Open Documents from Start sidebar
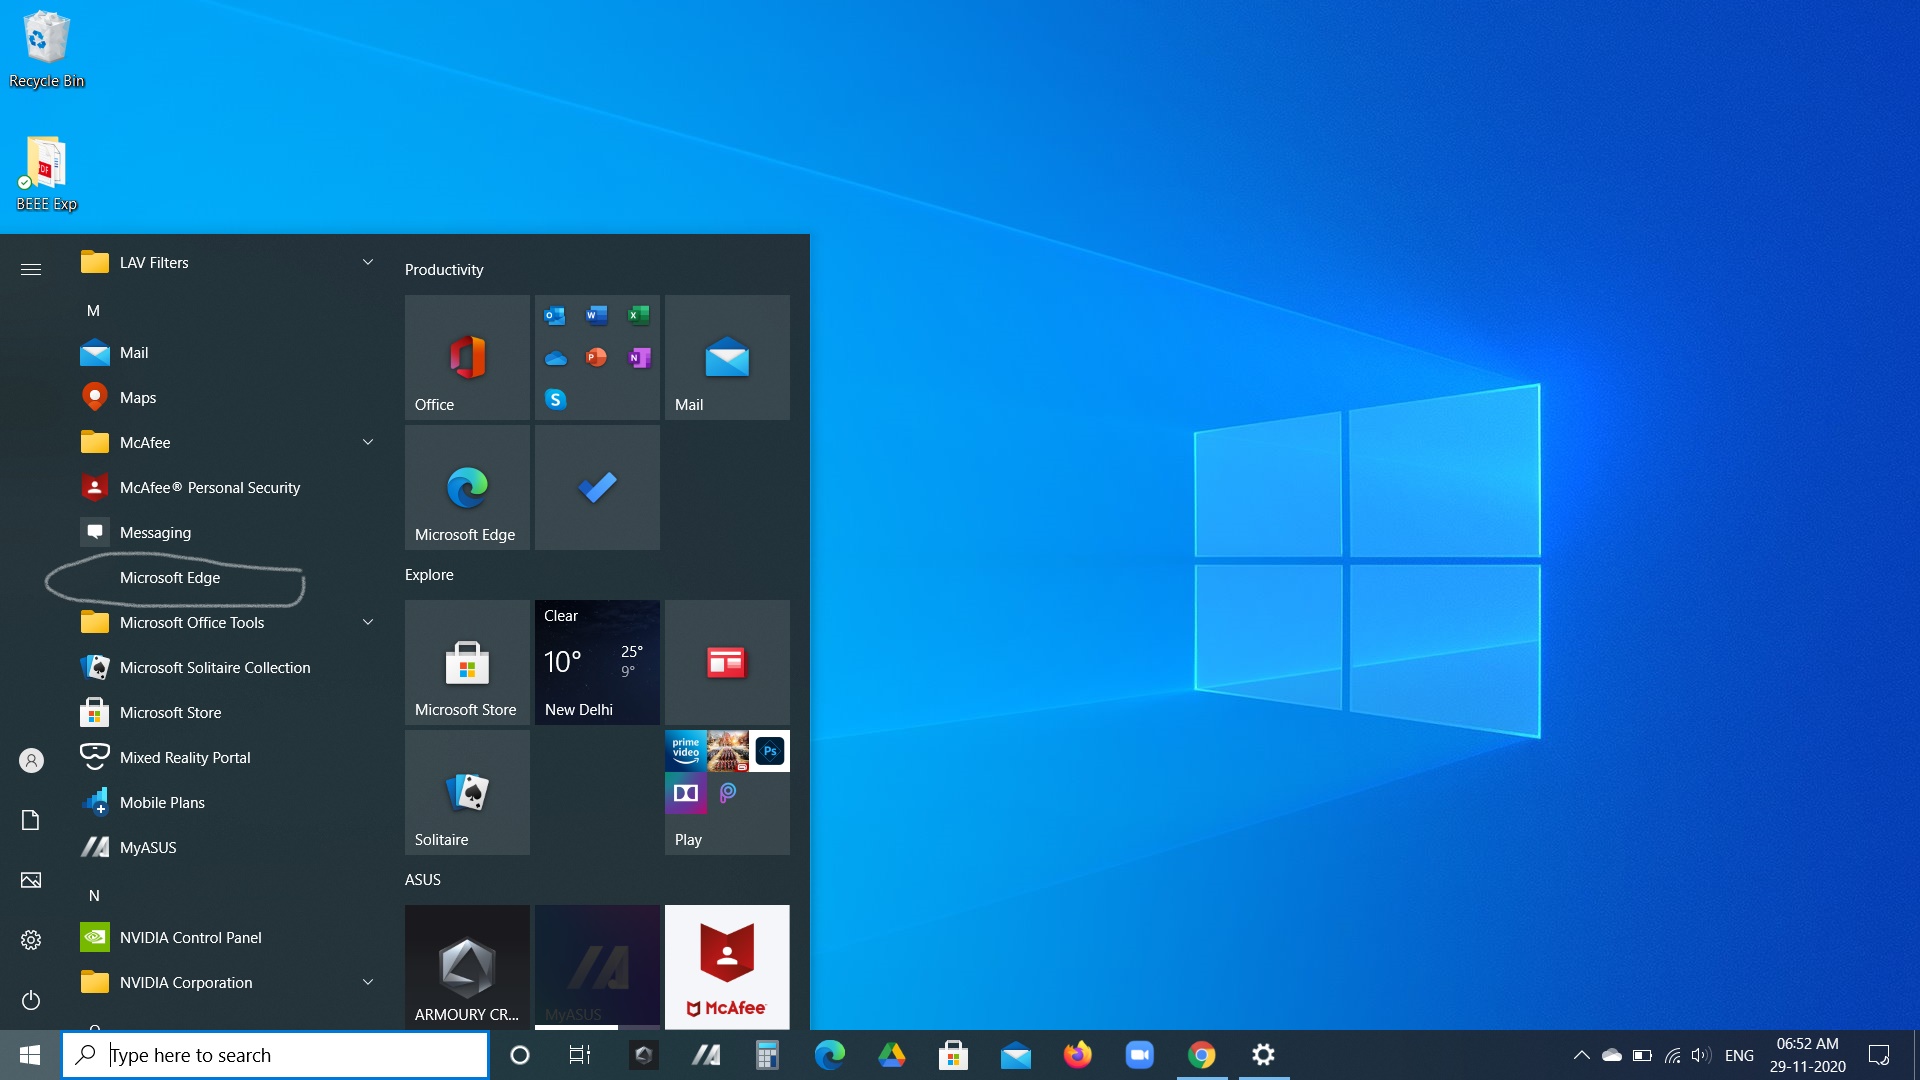 [31, 820]
